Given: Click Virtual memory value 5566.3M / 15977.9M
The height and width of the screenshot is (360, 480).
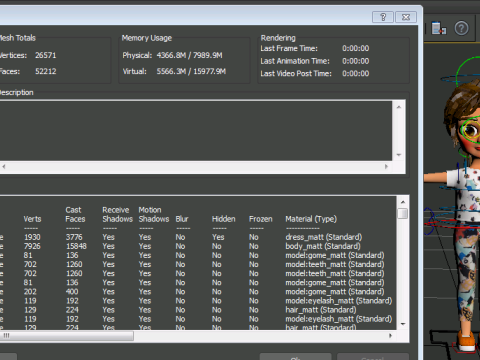Looking at the screenshot, I should click(191, 71).
